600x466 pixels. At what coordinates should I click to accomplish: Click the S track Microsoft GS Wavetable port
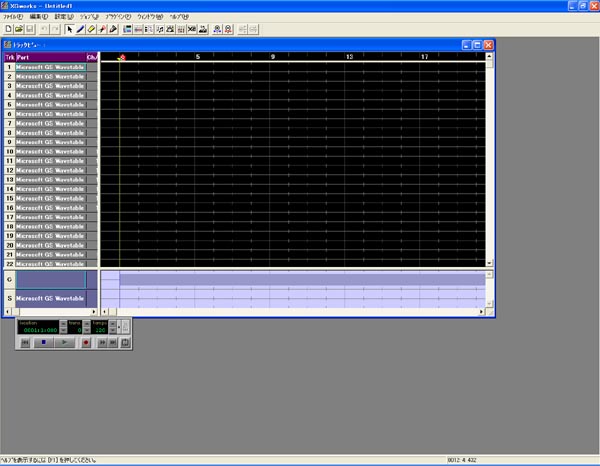[51, 298]
